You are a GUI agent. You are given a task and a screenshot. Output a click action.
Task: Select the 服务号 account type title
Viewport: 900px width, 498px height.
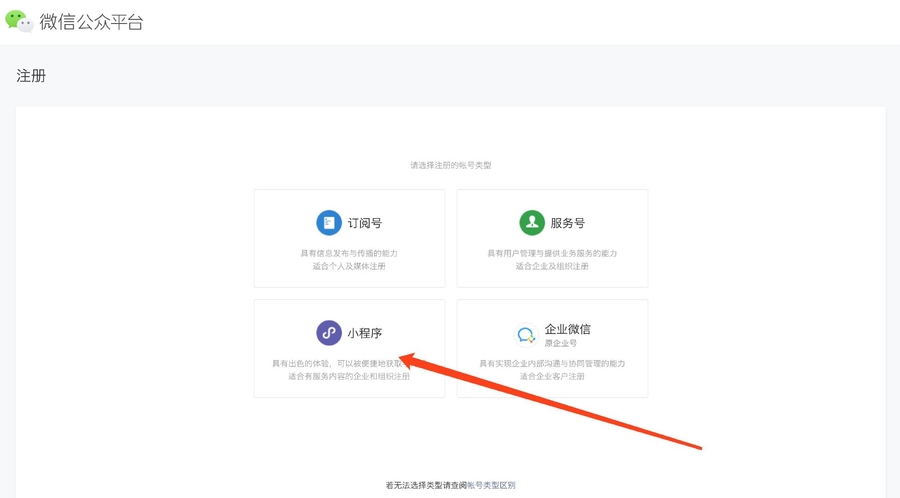(x=567, y=224)
